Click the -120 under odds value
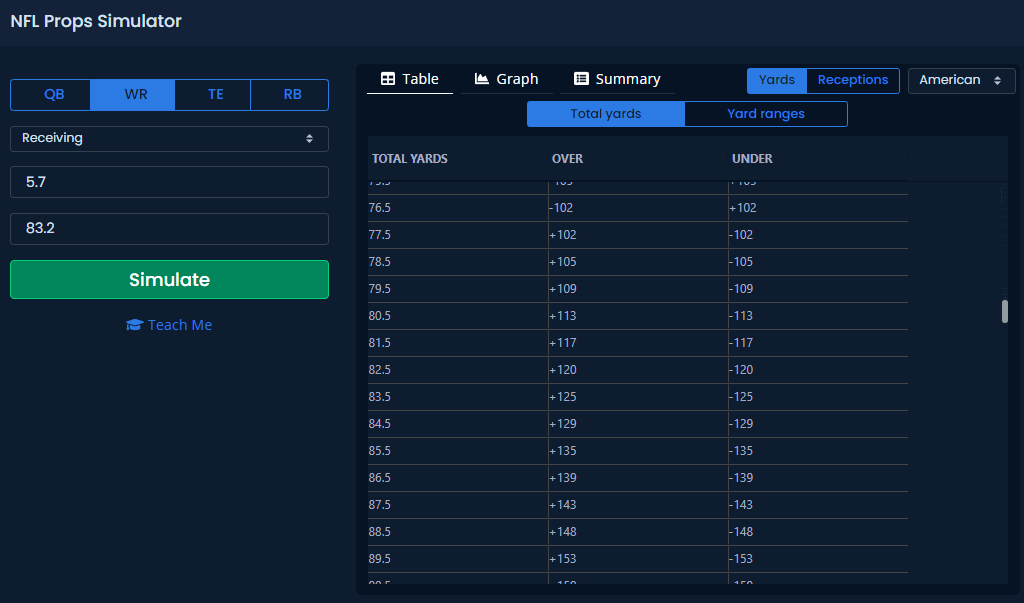The image size is (1024, 603). (741, 370)
